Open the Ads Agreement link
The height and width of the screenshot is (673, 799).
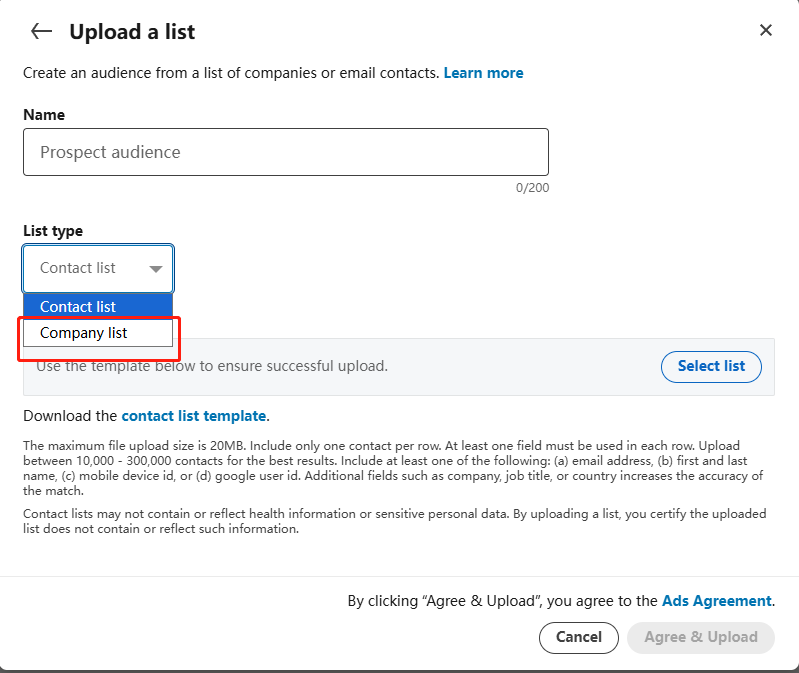pos(716,601)
